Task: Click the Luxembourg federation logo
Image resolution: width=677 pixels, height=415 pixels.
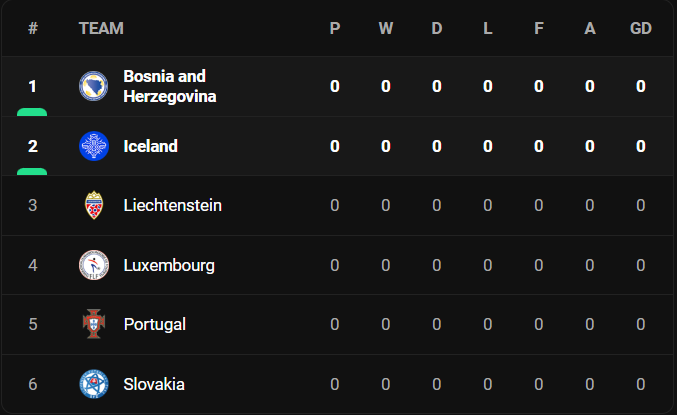Action: [x=94, y=265]
